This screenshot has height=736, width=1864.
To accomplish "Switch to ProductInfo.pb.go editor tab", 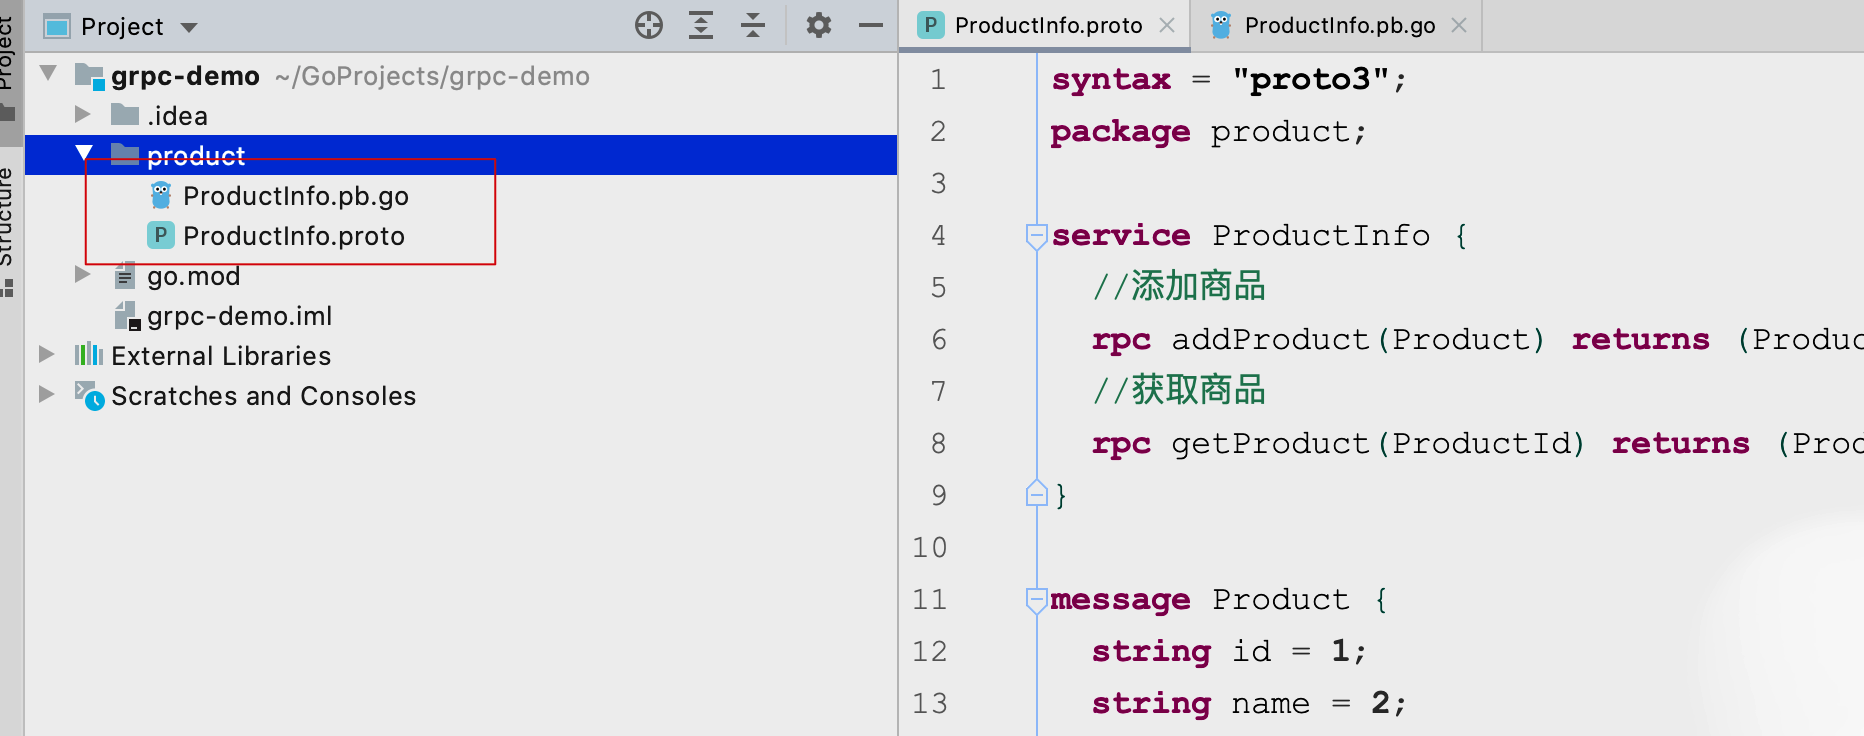I will 1339,26.
